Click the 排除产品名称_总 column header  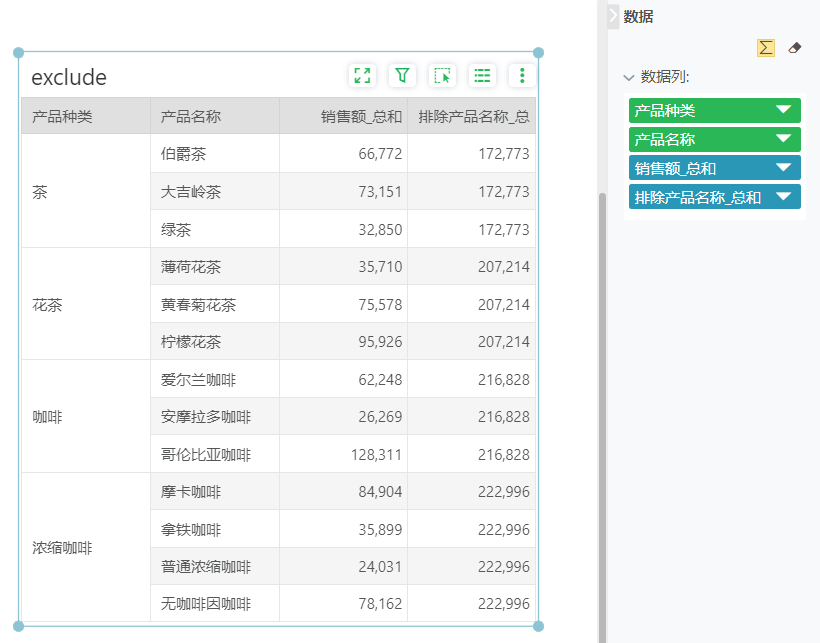tap(472, 116)
